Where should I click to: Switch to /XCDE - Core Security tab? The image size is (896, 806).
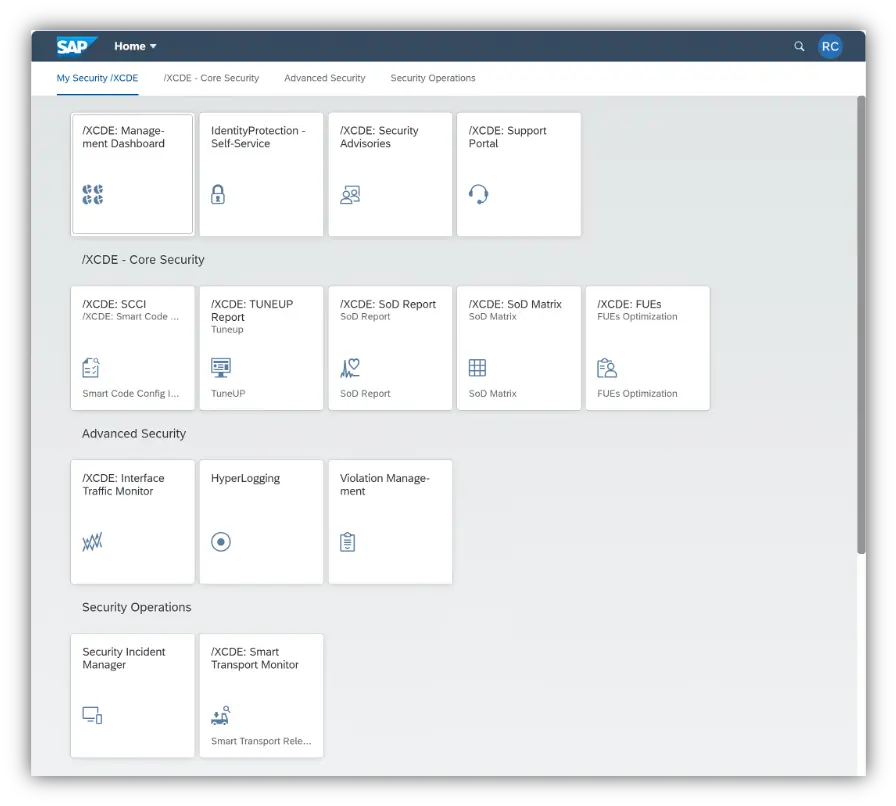[211, 78]
